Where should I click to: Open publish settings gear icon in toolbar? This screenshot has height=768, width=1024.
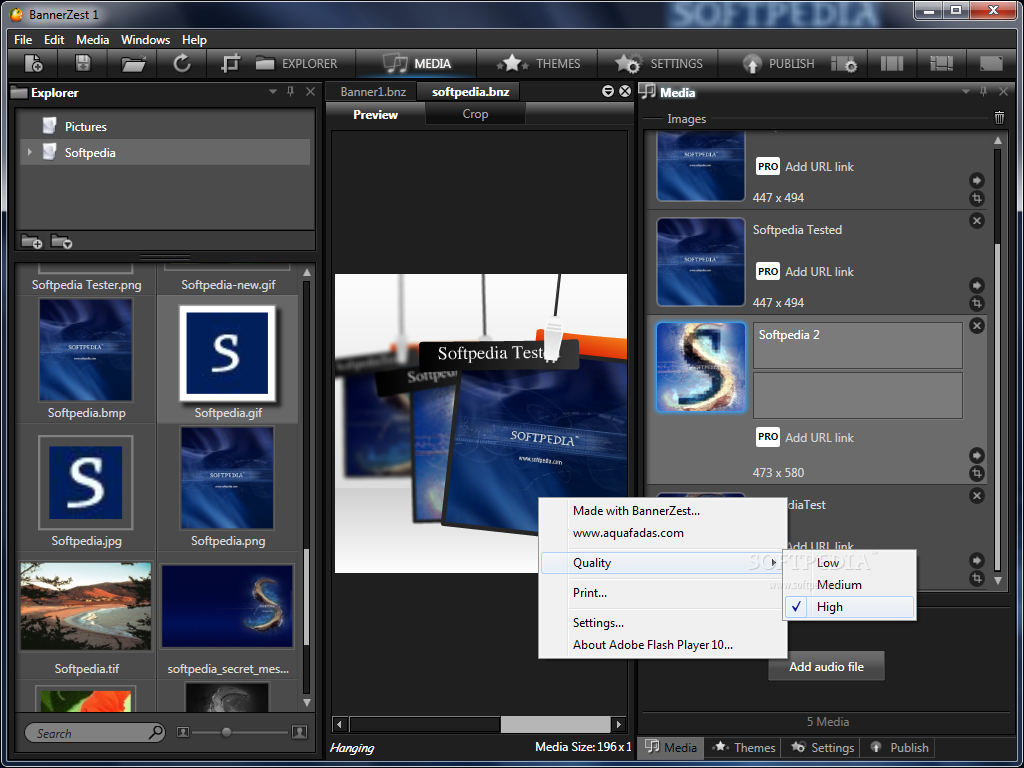[844, 63]
